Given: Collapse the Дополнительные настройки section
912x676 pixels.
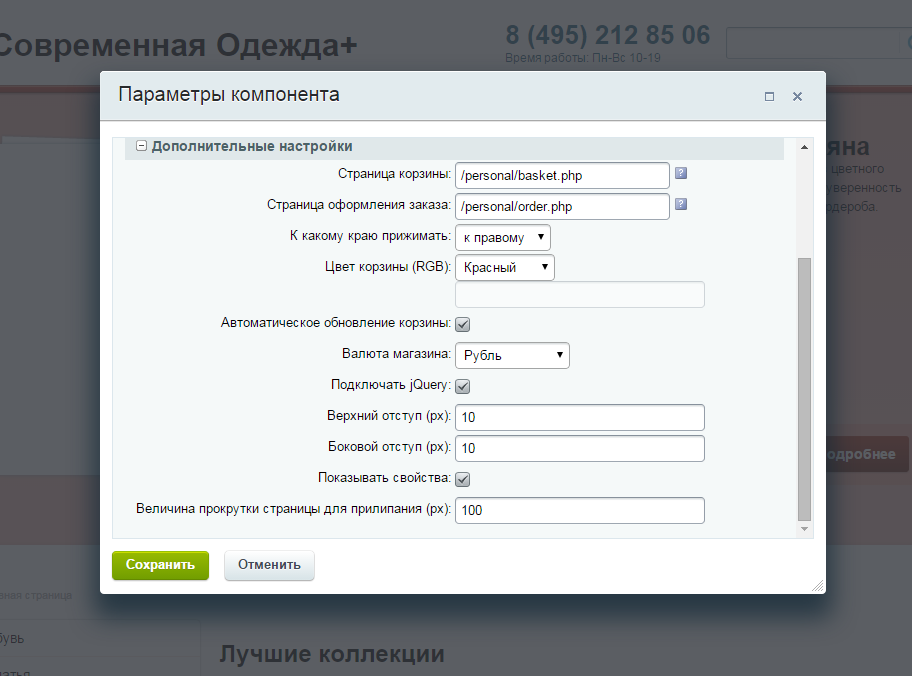Looking at the screenshot, I should click(142, 146).
